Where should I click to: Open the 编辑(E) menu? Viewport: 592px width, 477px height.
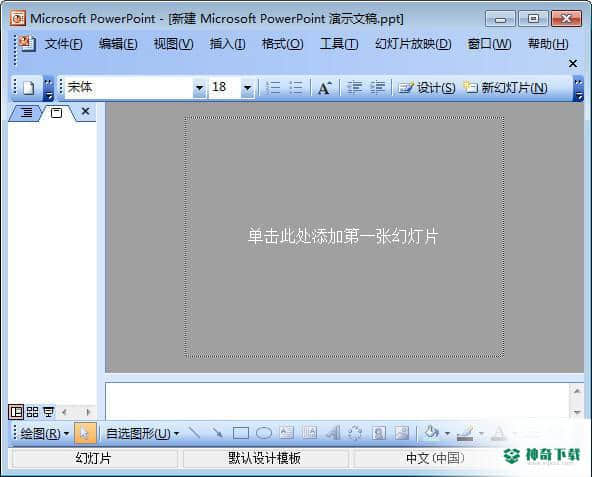(118, 44)
